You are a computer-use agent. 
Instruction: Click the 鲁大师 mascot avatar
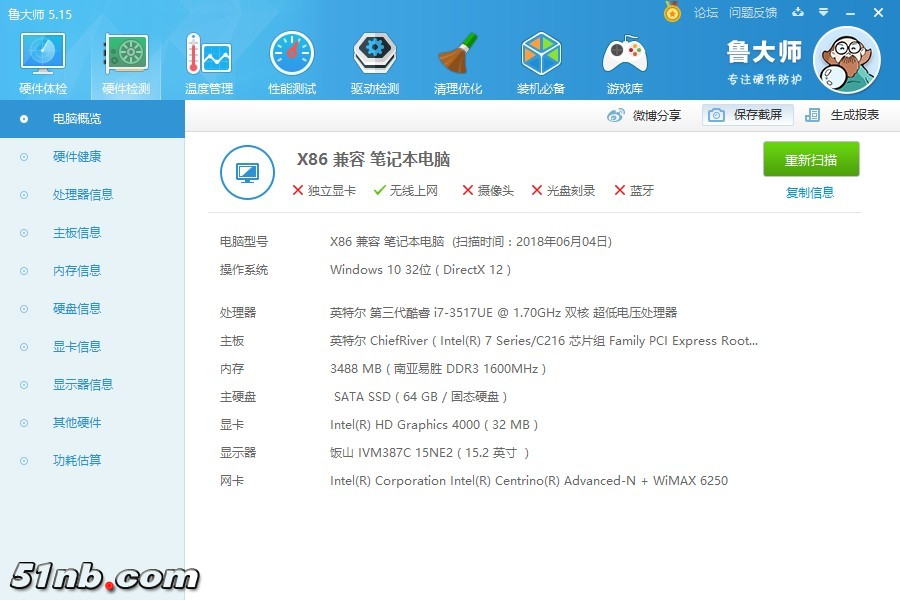pos(846,60)
